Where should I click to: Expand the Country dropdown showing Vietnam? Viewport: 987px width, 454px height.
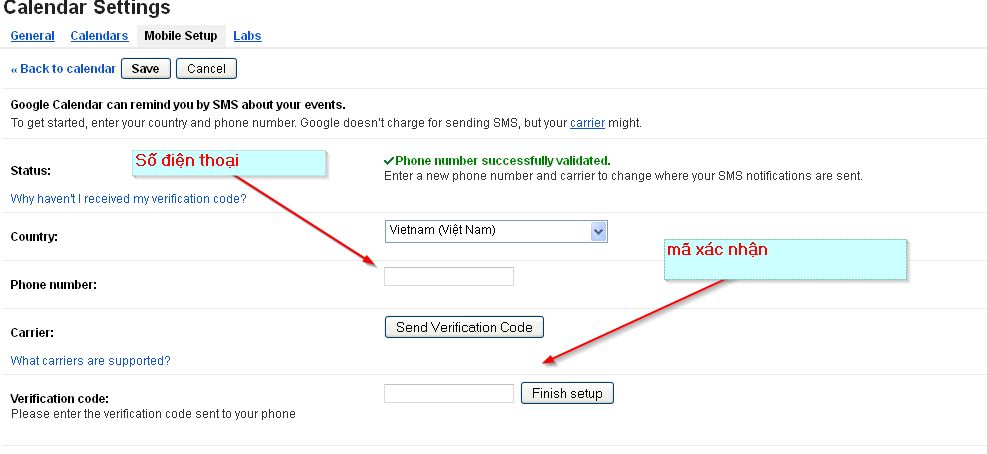click(496, 231)
